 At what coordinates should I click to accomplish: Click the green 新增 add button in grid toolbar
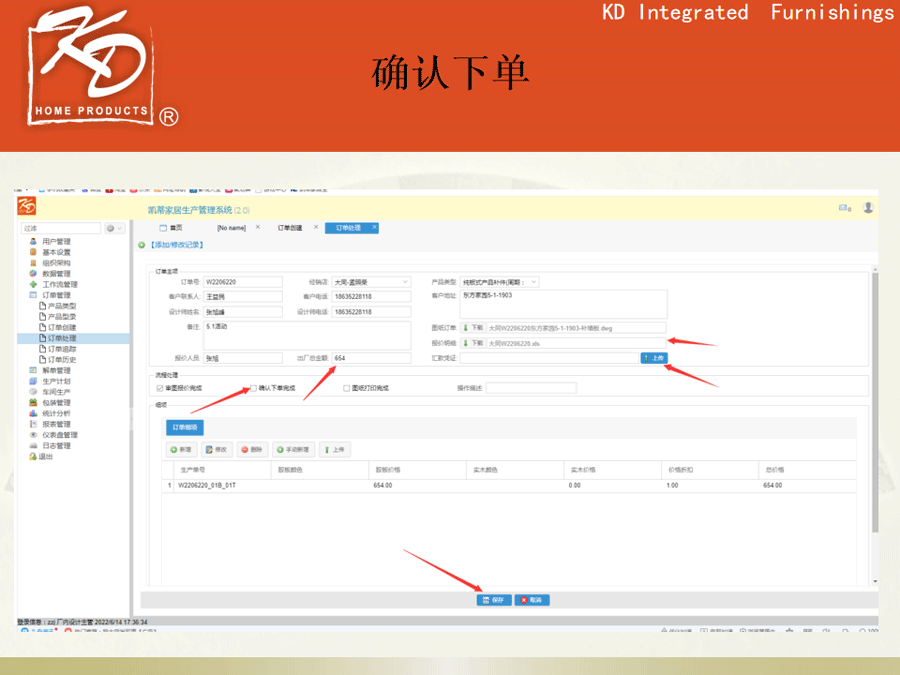(x=181, y=450)
